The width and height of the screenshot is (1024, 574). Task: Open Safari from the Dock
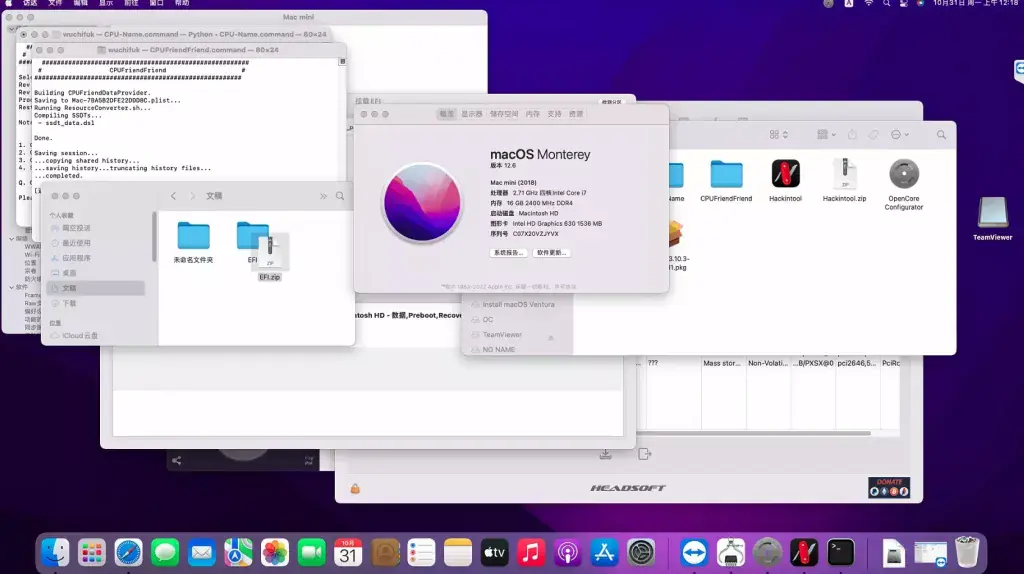point(128,553)
